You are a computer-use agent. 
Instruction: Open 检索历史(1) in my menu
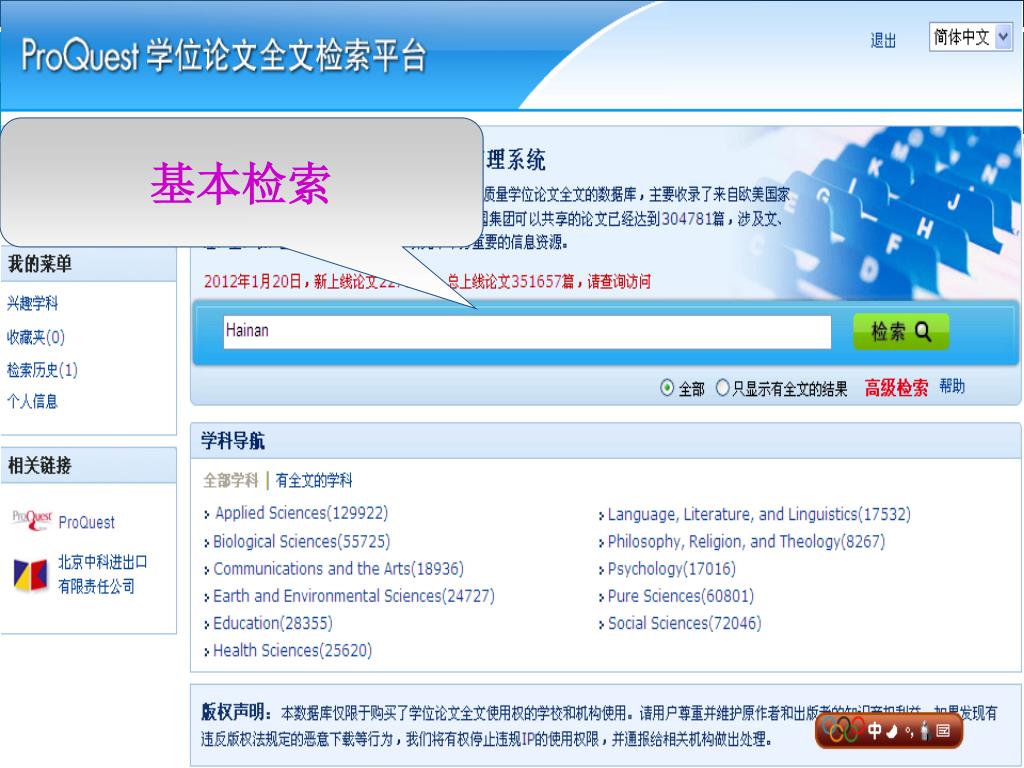tap(42, 370)
